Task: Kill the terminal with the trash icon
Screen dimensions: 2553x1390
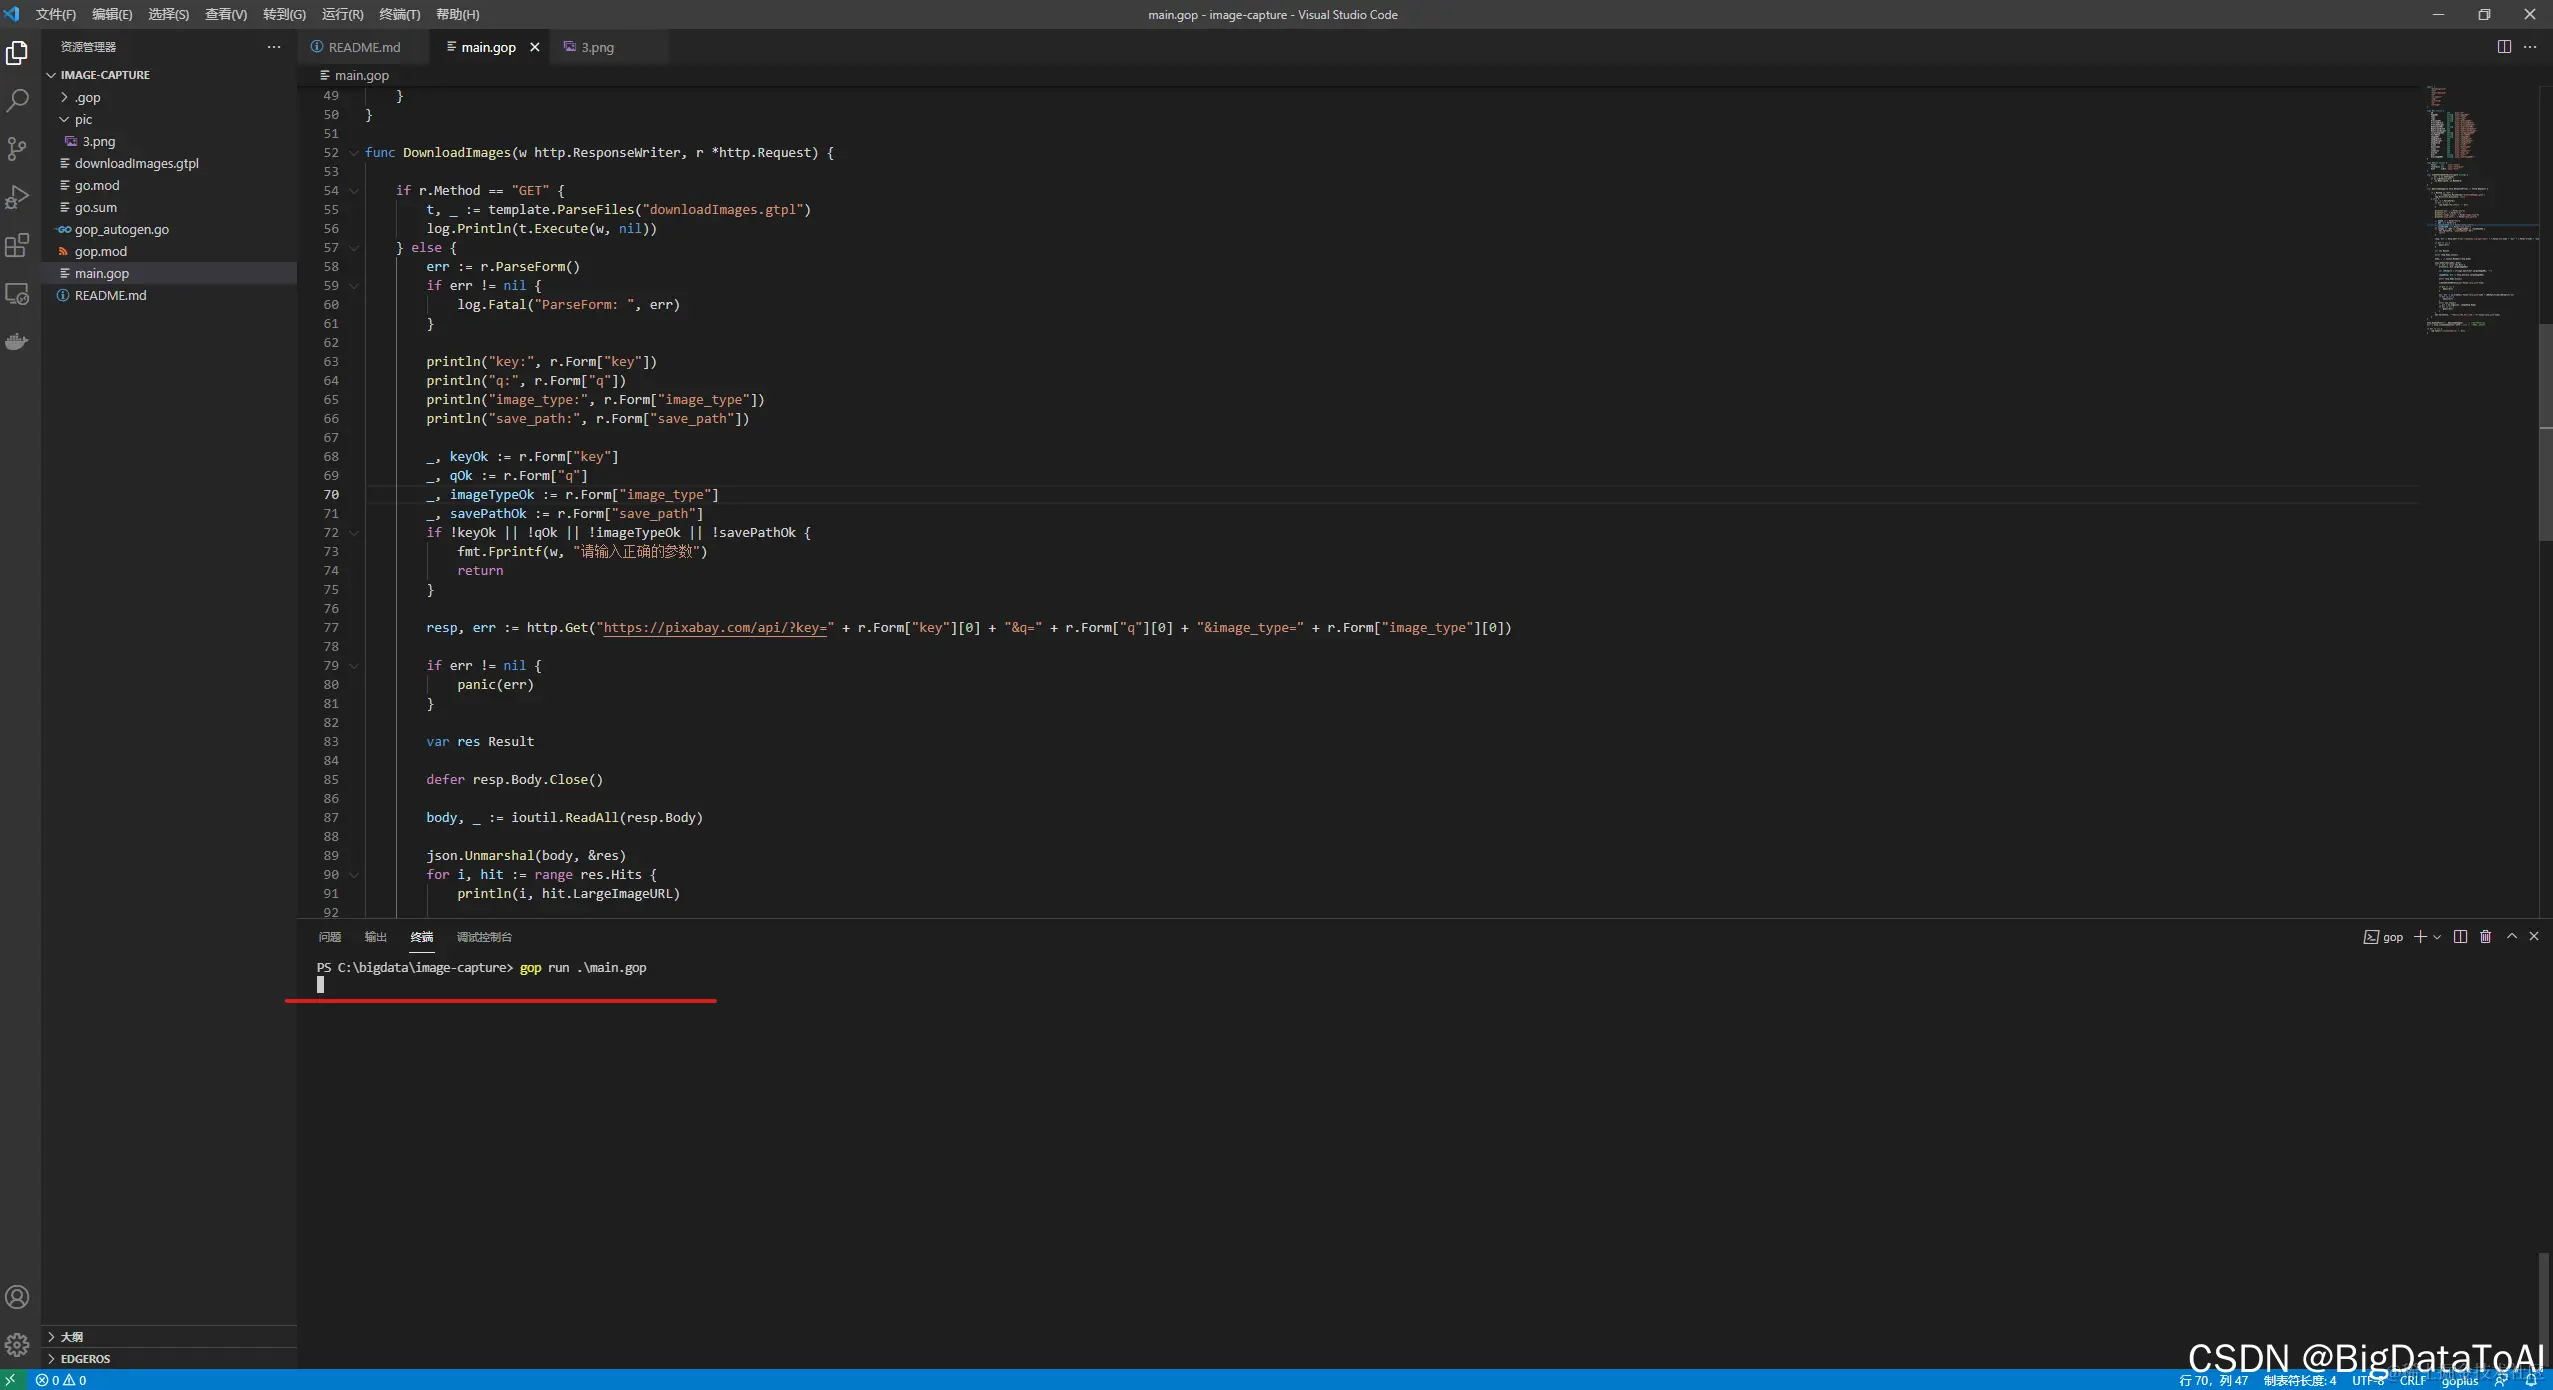Action: coord(2485,937)
